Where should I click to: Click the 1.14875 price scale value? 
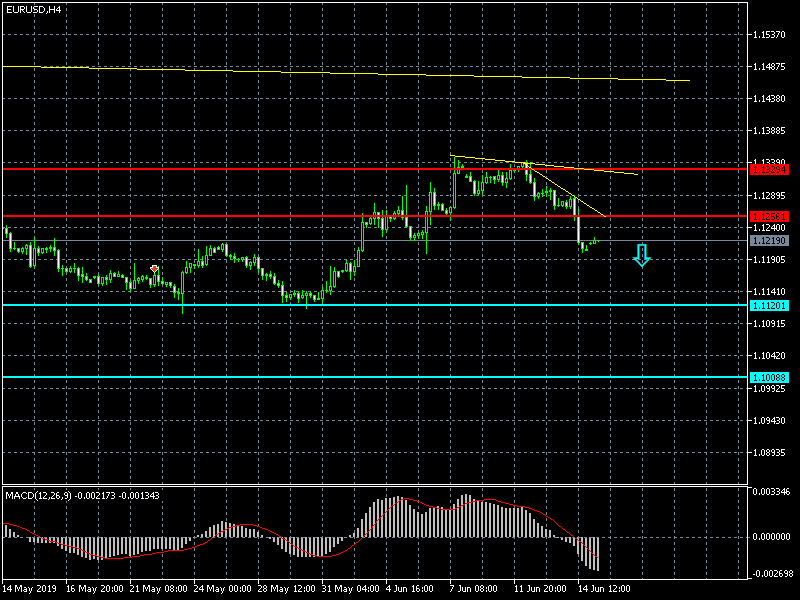tap(769, 67)
